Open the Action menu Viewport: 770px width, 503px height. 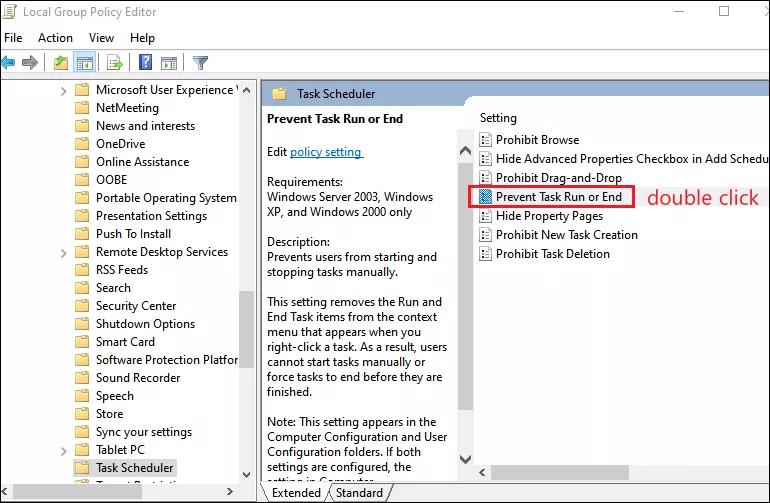tap(55, 38)
